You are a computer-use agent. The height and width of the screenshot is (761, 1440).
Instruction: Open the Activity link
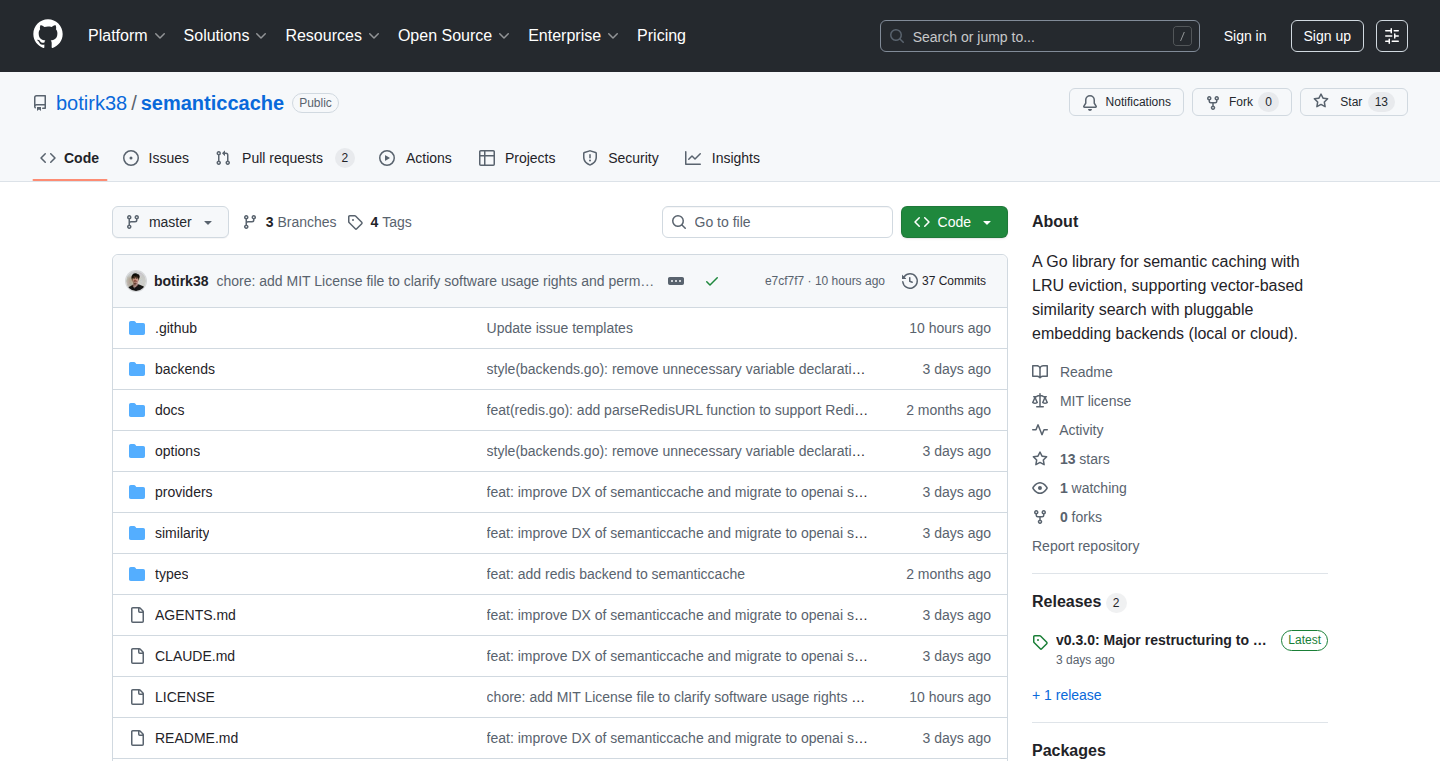(1081, 430)
